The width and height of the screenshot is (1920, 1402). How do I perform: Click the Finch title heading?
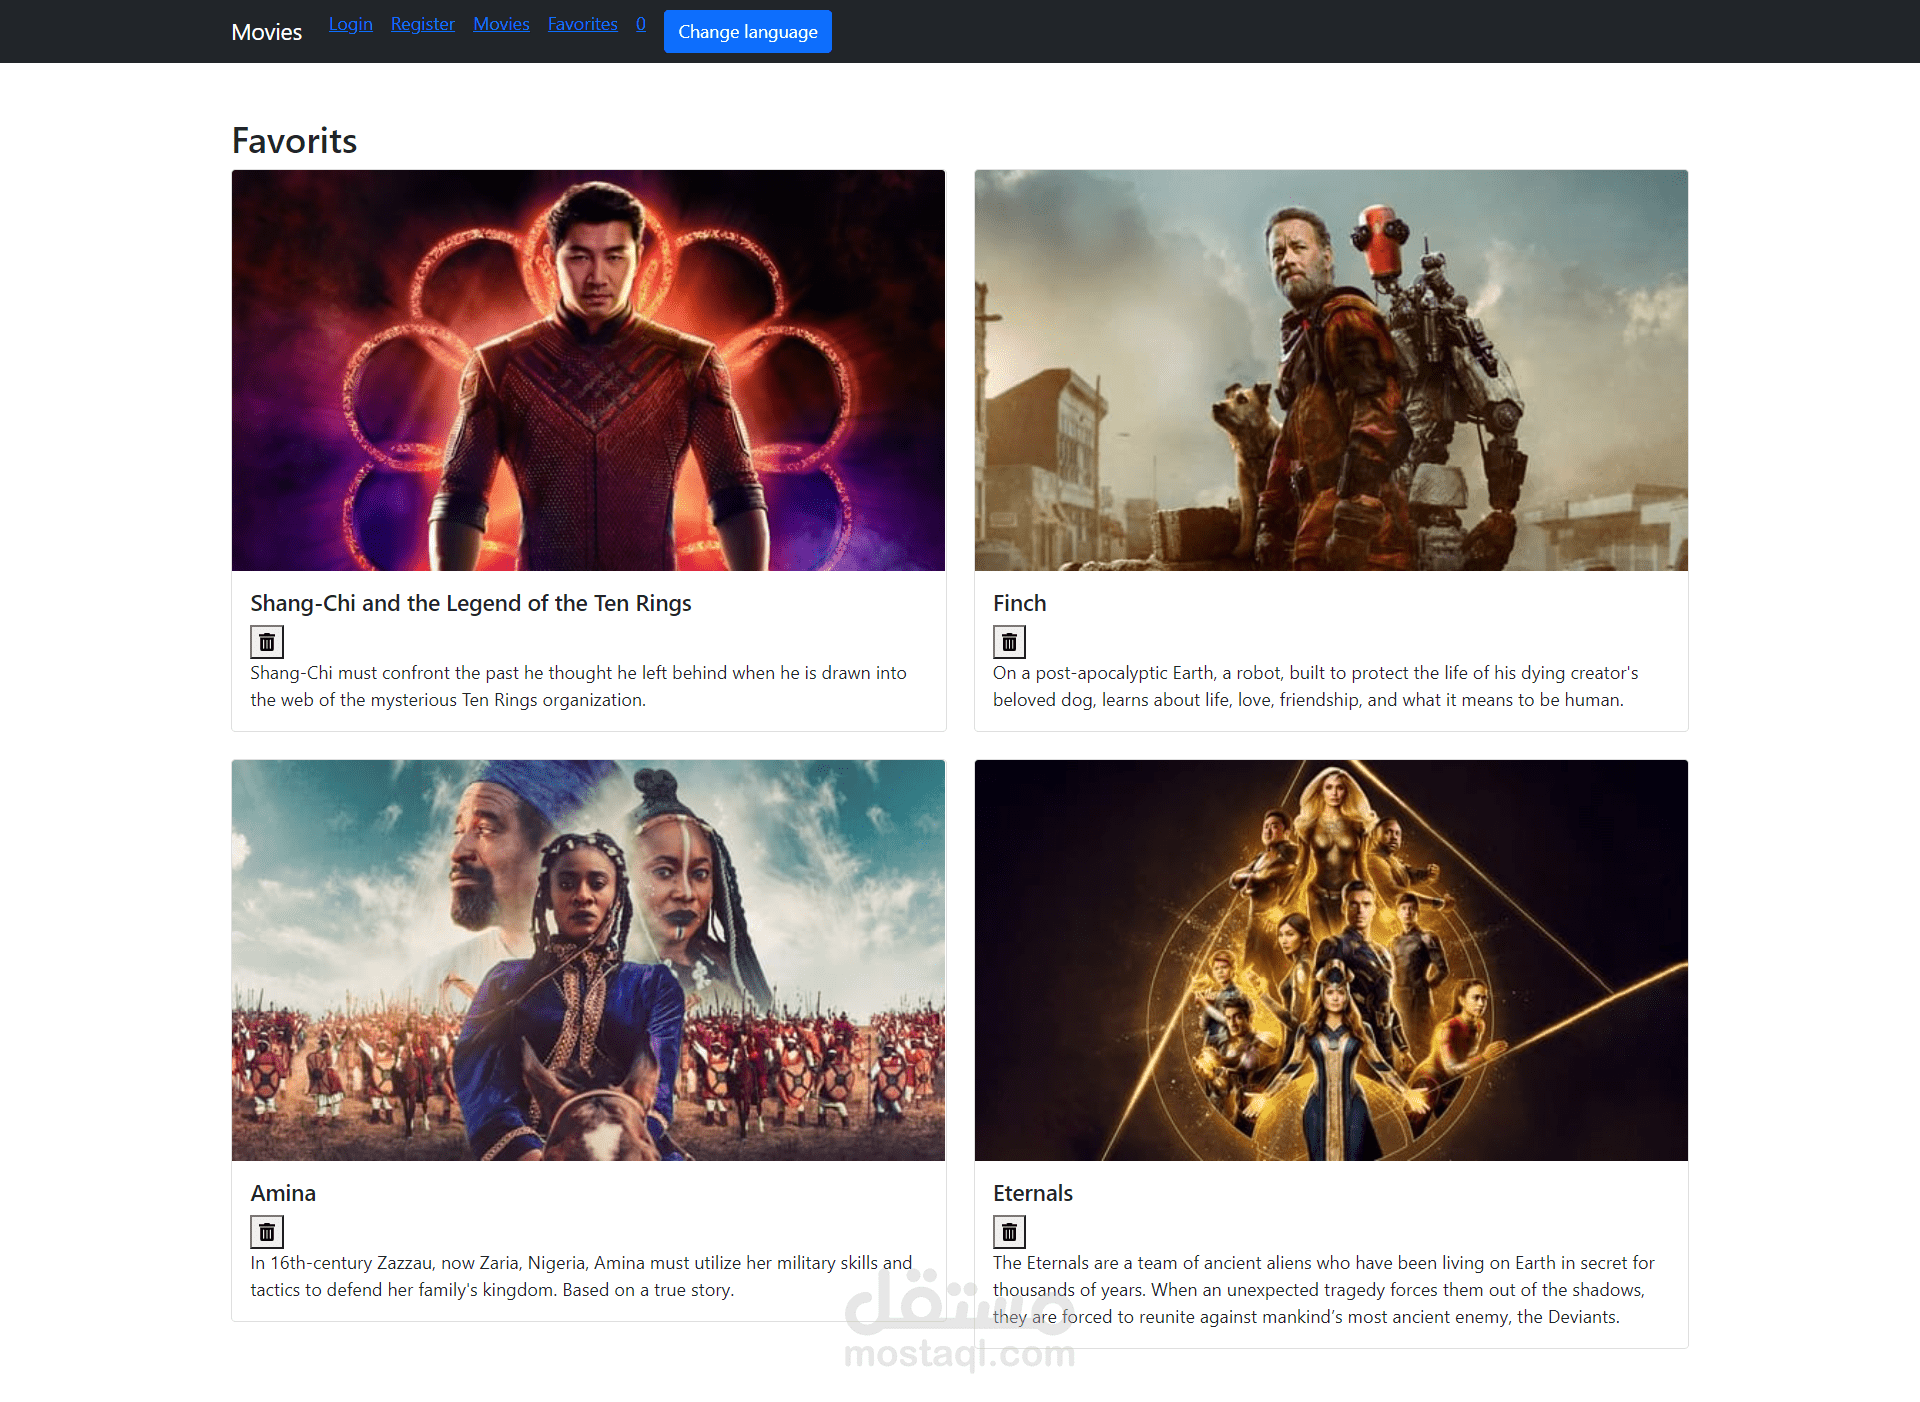1019,603
